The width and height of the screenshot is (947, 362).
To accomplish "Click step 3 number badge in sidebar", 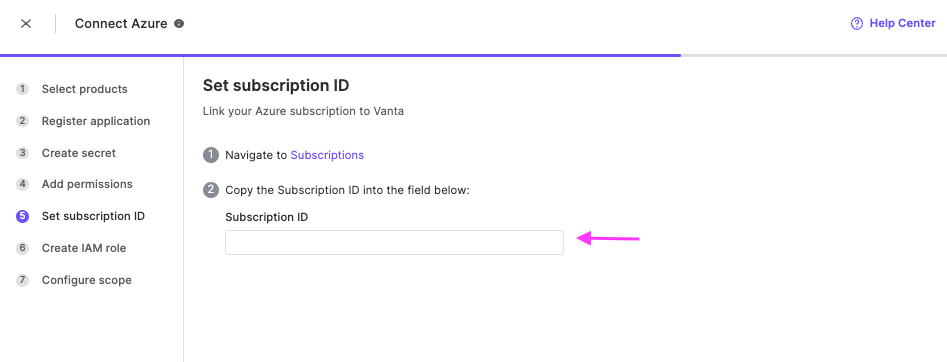I will (22, 153).
